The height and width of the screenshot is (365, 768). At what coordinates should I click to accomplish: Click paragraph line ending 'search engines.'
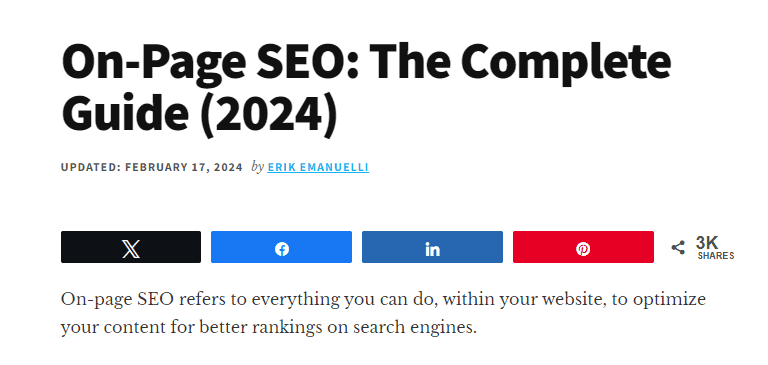pos(268,327)
